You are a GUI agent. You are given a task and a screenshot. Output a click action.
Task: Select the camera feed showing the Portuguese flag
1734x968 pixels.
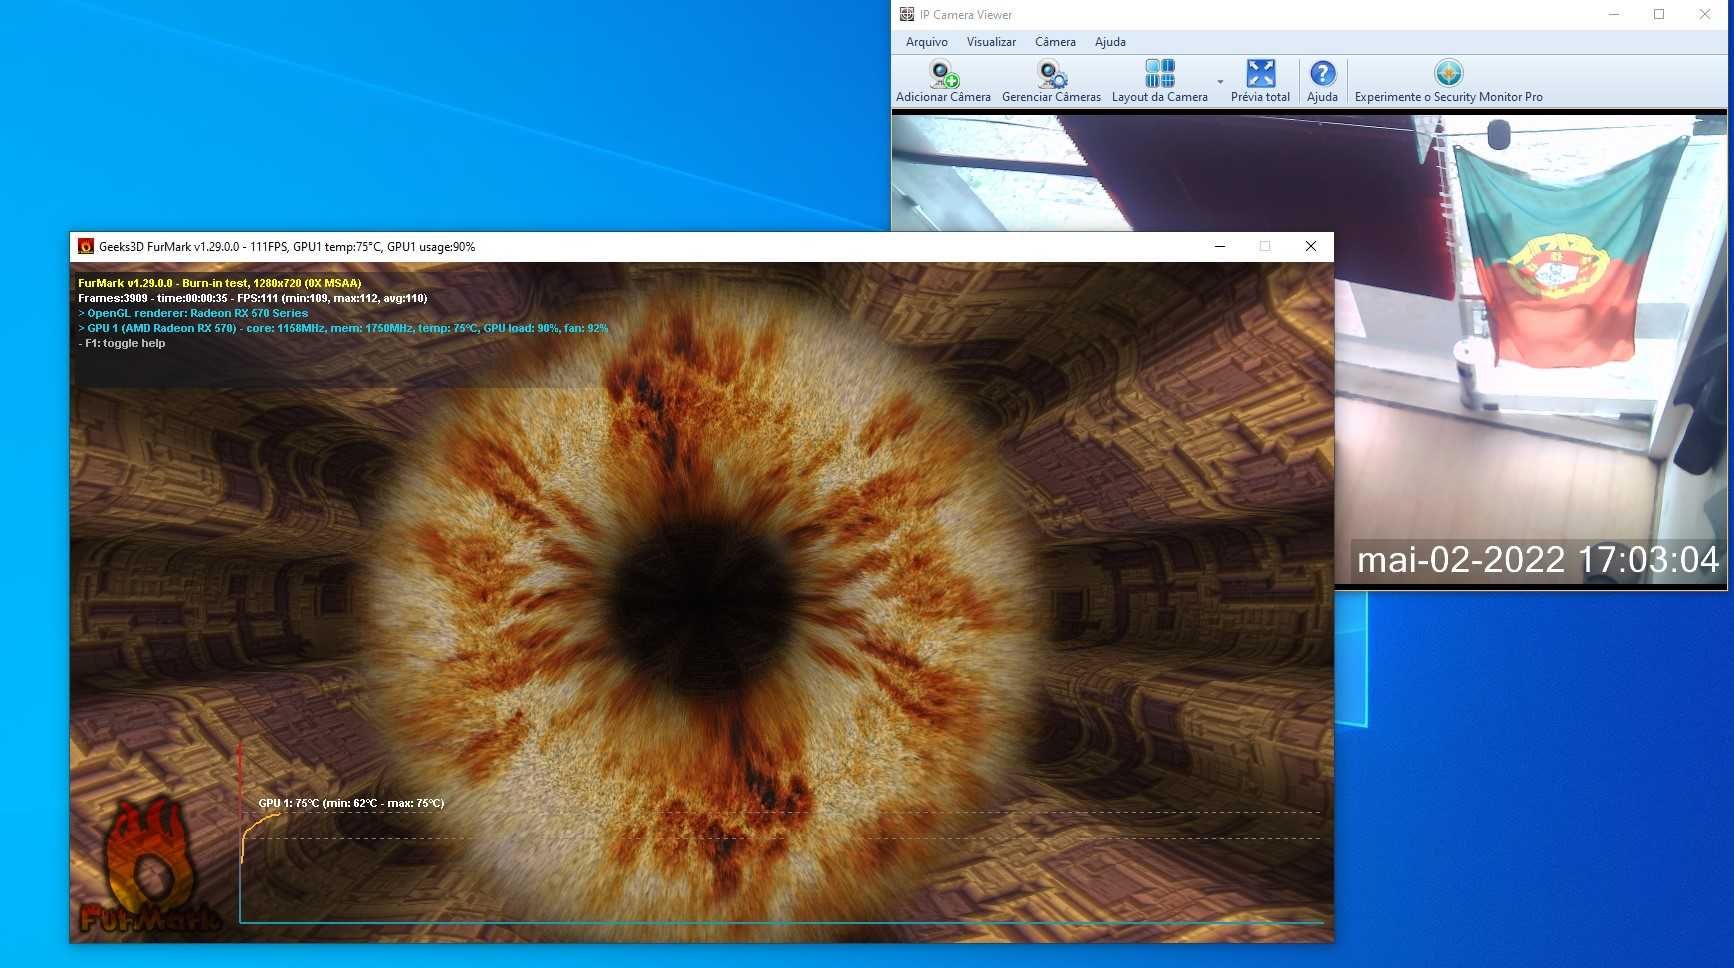click(x=1309, y=351)
